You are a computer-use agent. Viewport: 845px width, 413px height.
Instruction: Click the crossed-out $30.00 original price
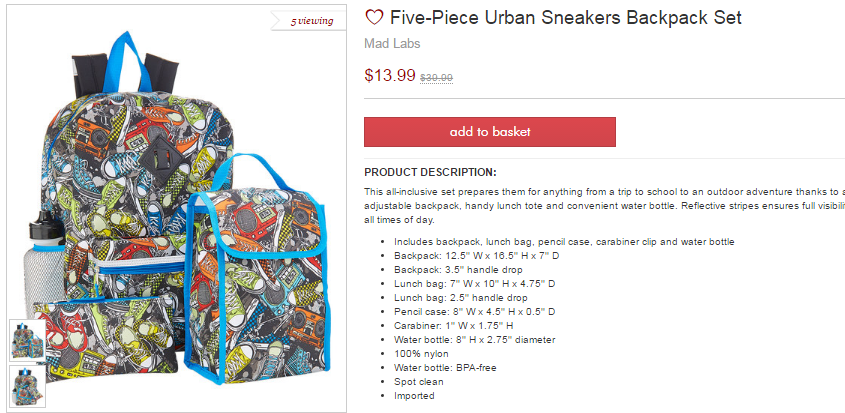coord(437,78)
